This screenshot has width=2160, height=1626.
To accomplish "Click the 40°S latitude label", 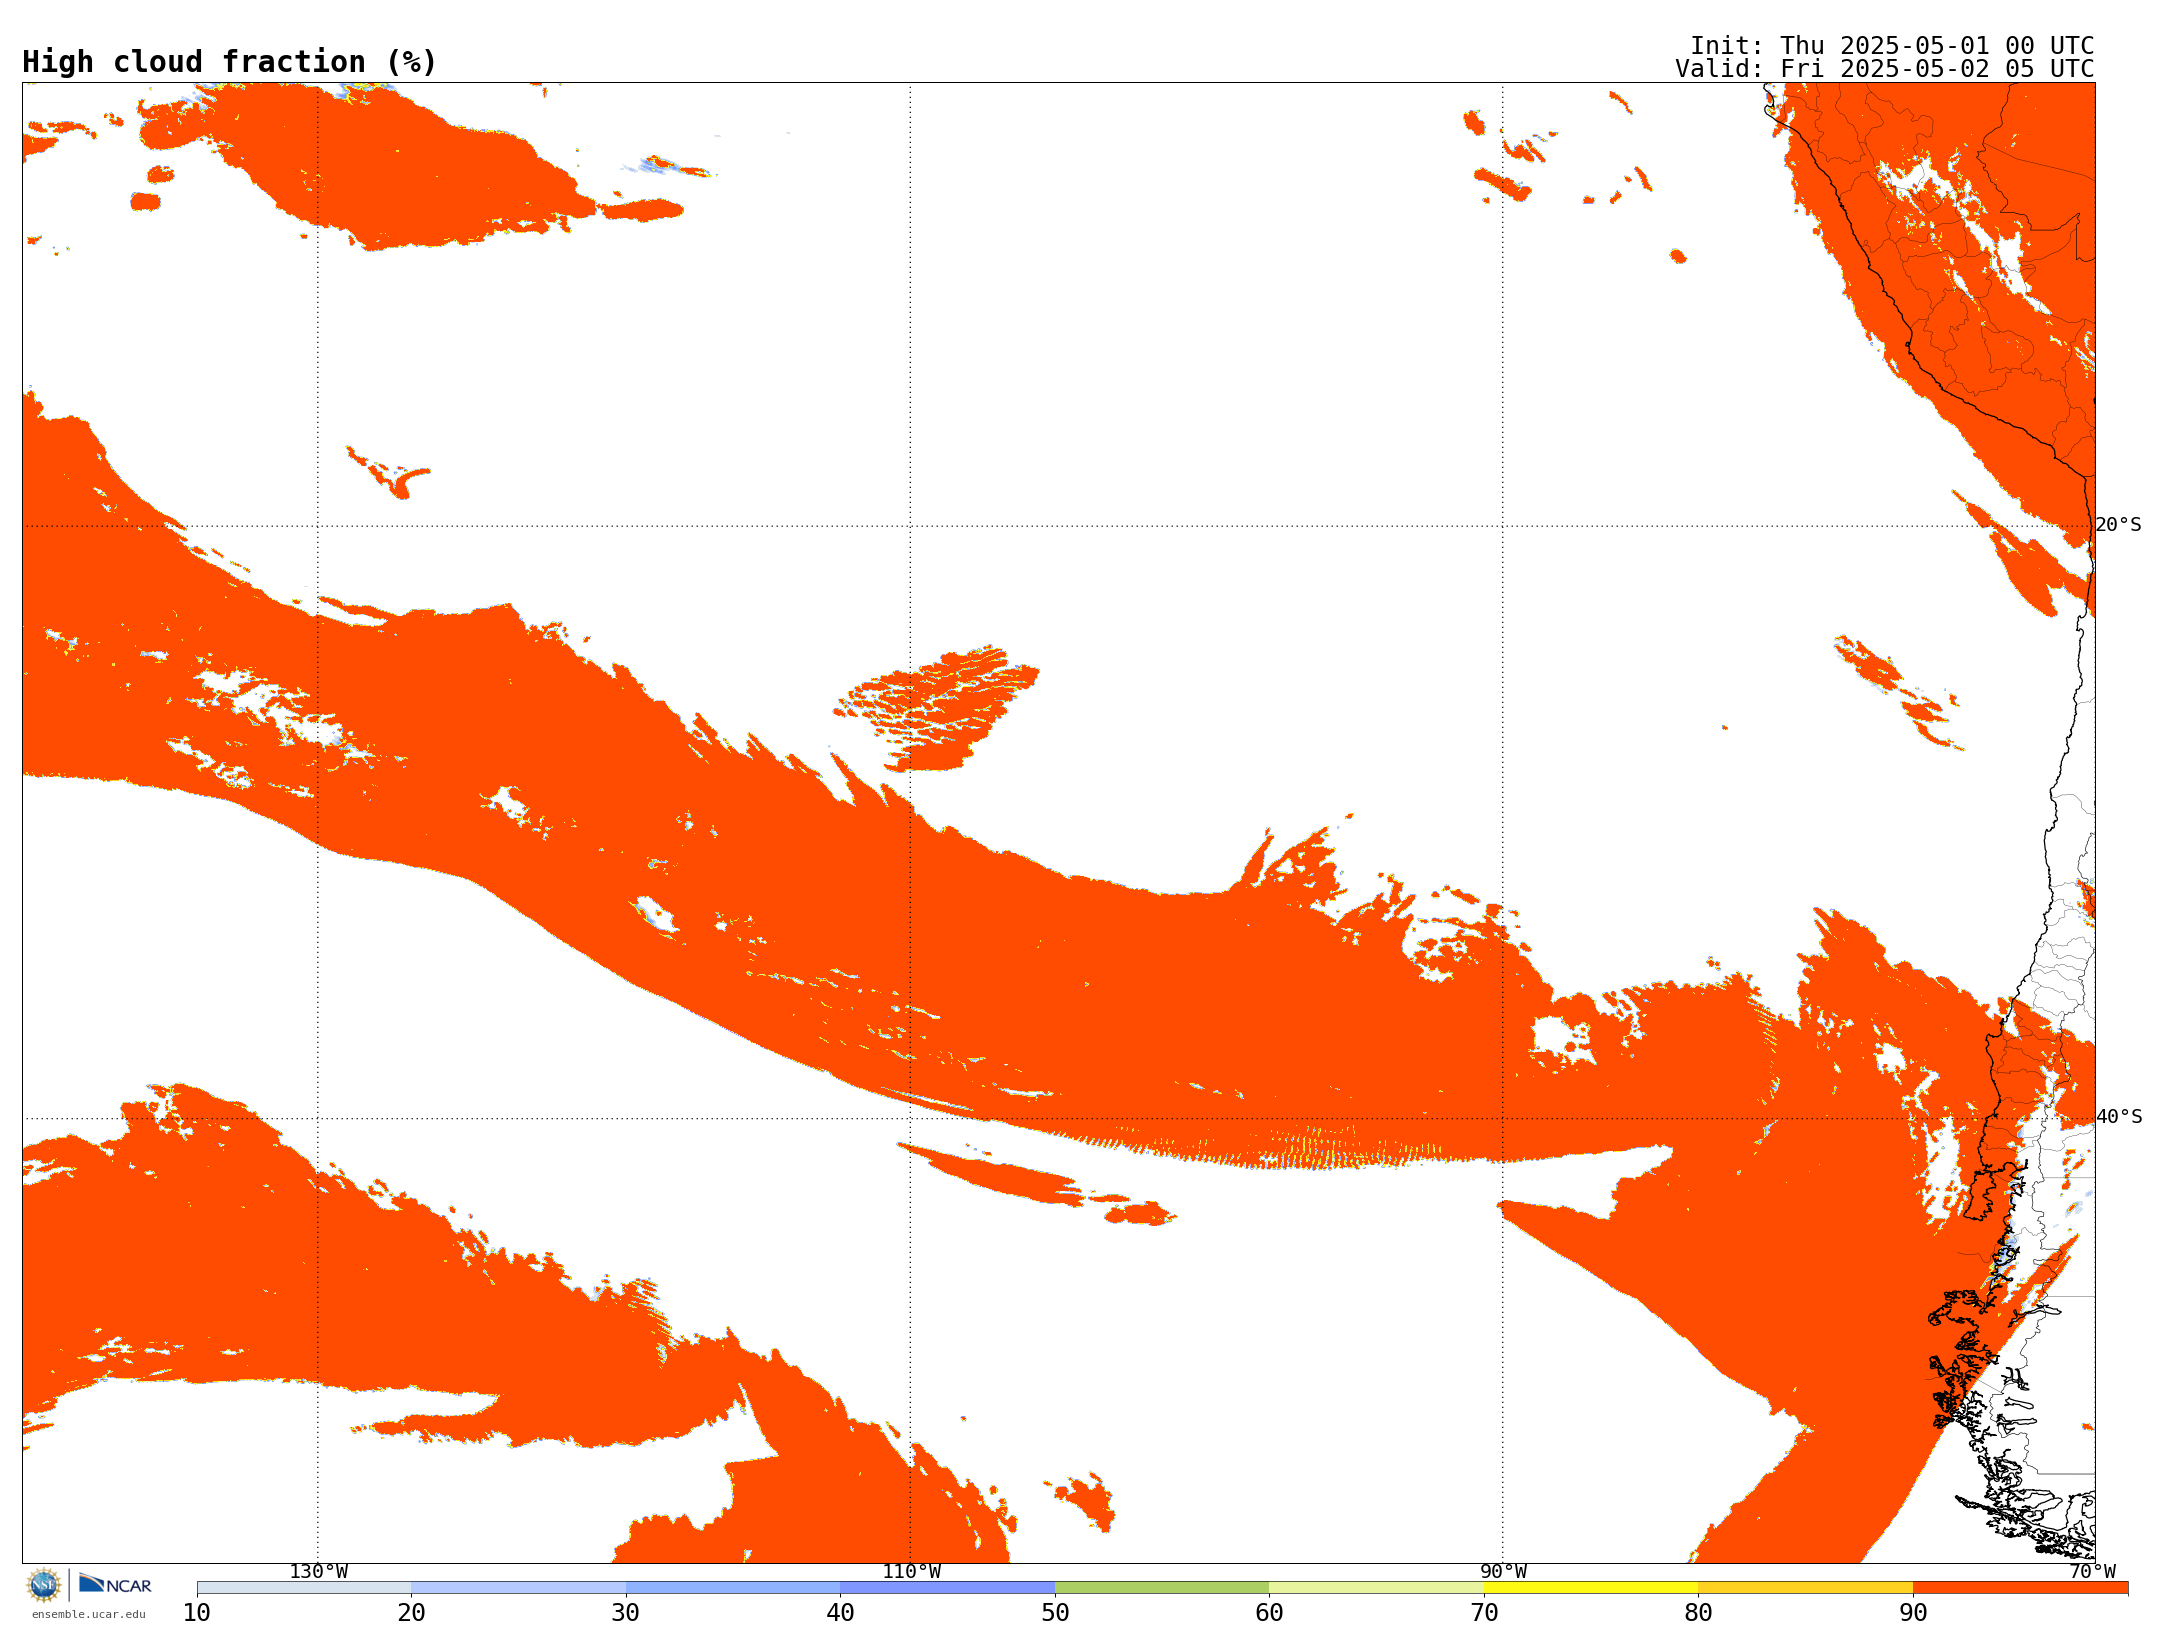I will (x=2119, y=1117).
